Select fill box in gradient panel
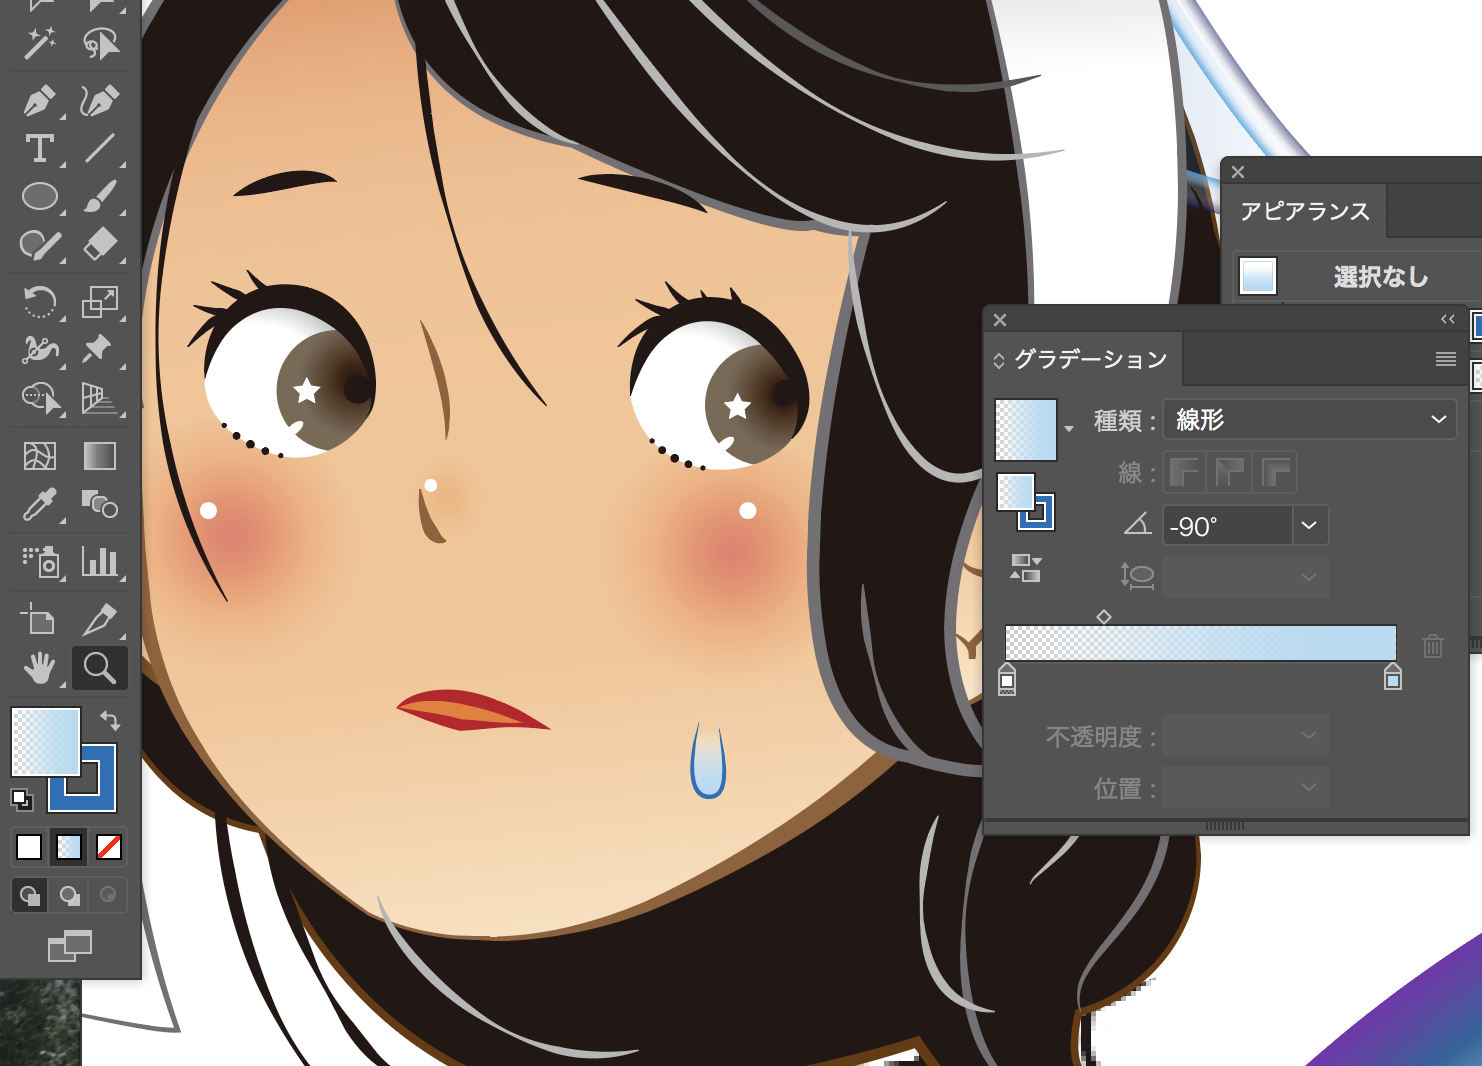The image size is (1482, 1066). (1016, 492)
